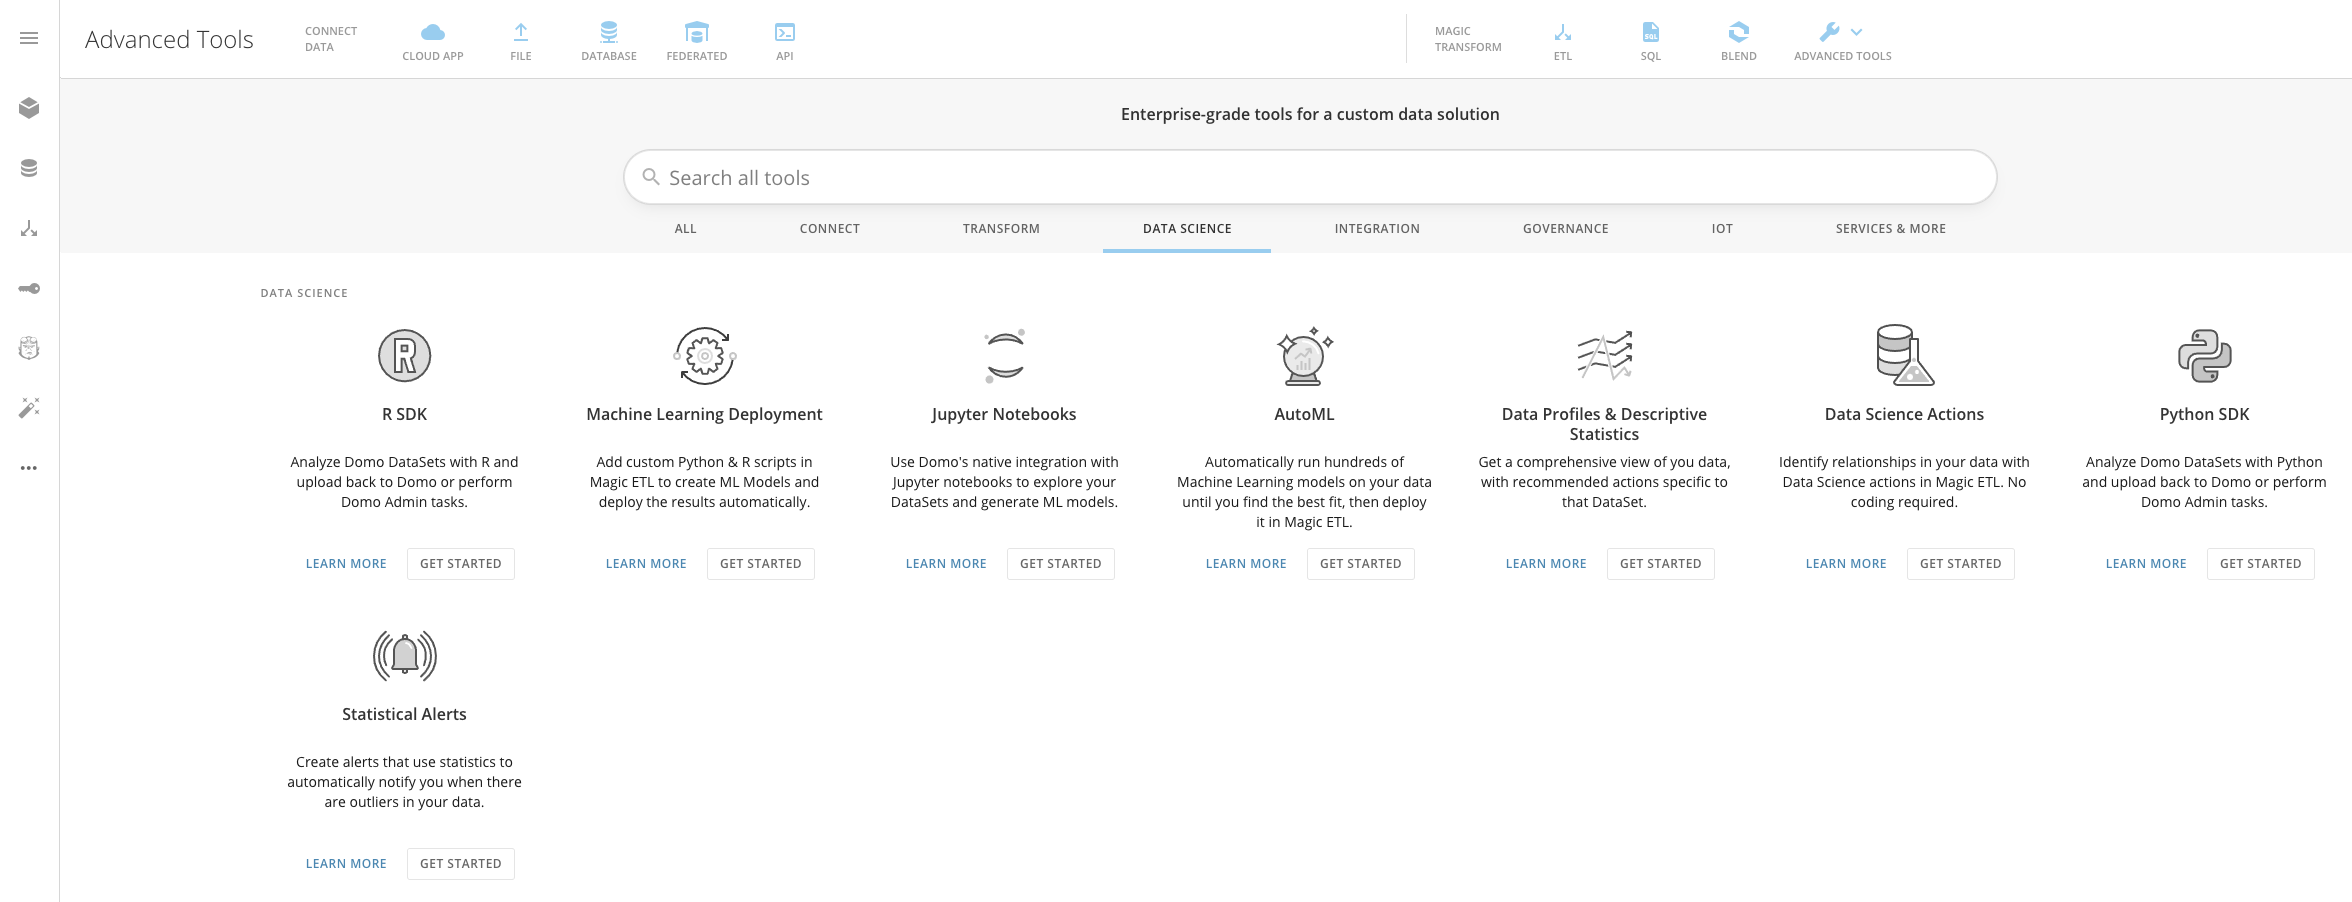Click Learn More for Data Science Actions
This screenshot has height=902, width=2352.
point(1846,564)
